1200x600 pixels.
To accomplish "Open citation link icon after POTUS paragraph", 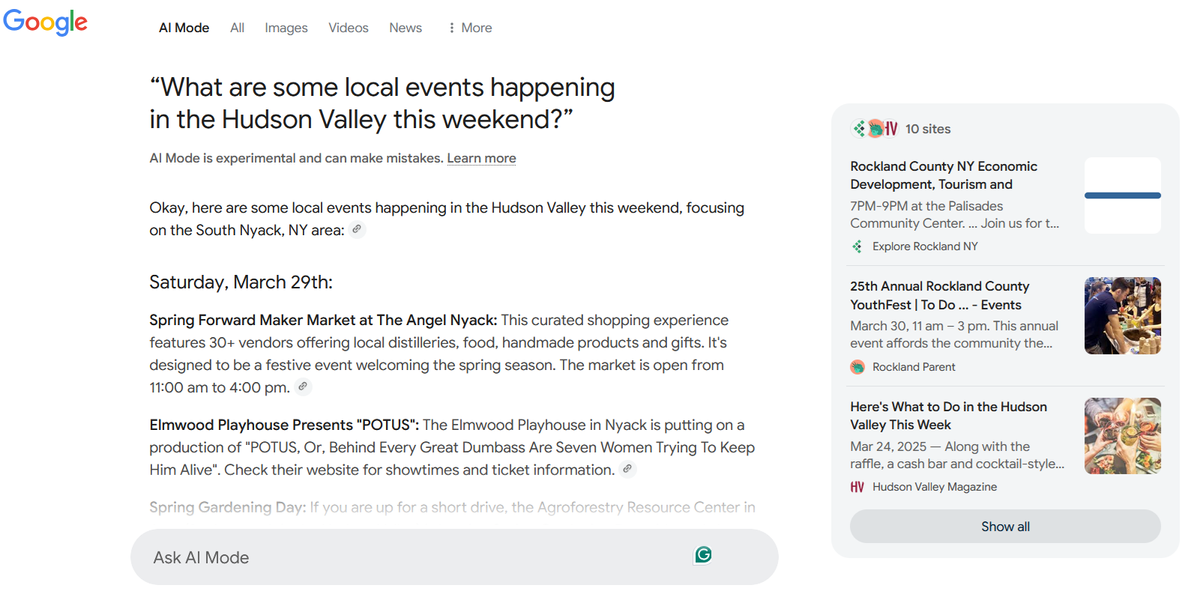I will [x=627, y=469].
